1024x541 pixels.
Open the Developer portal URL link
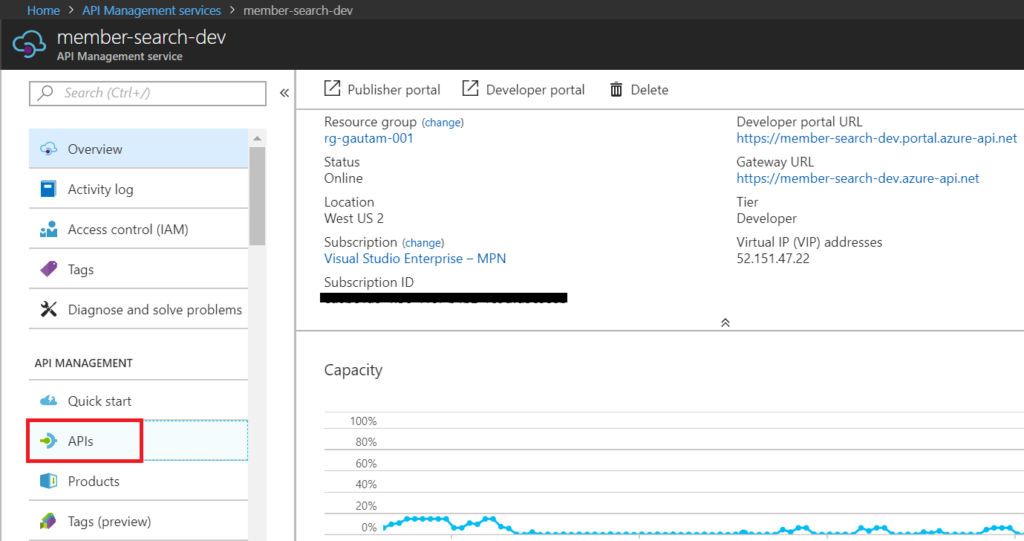click(876, 138)
